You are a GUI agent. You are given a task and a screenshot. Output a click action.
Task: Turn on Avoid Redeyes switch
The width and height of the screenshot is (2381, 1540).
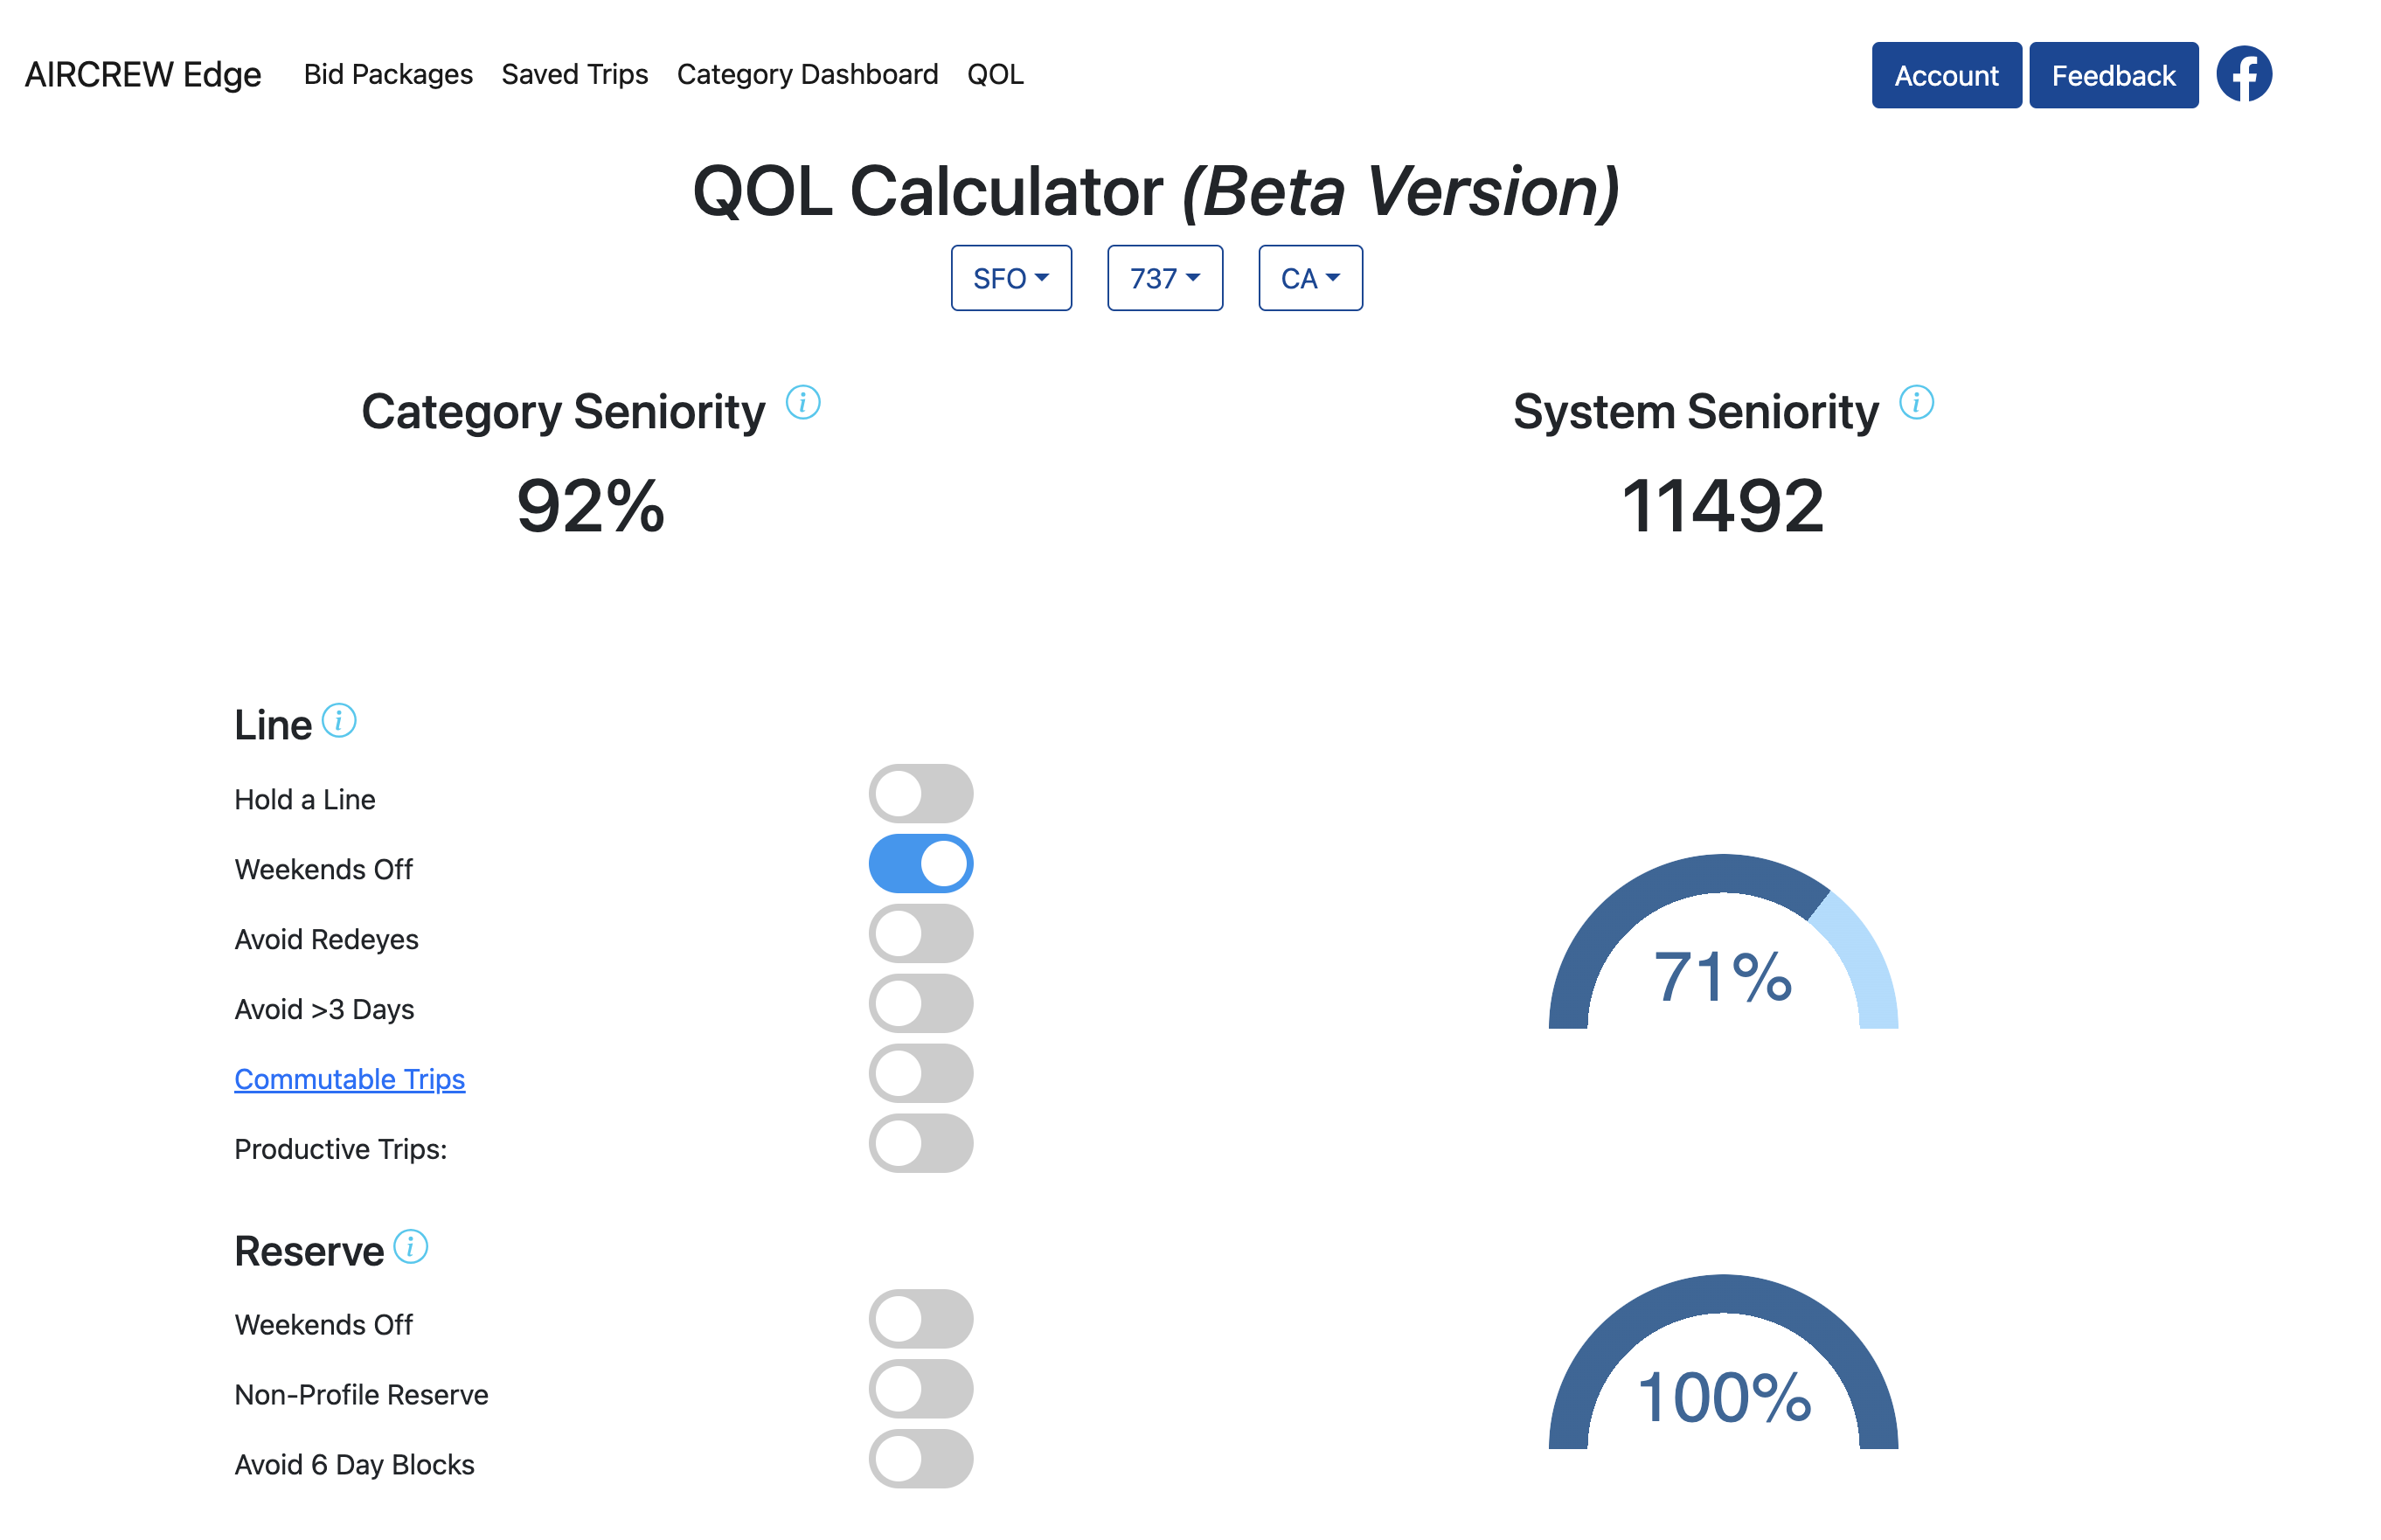point(920,934)
